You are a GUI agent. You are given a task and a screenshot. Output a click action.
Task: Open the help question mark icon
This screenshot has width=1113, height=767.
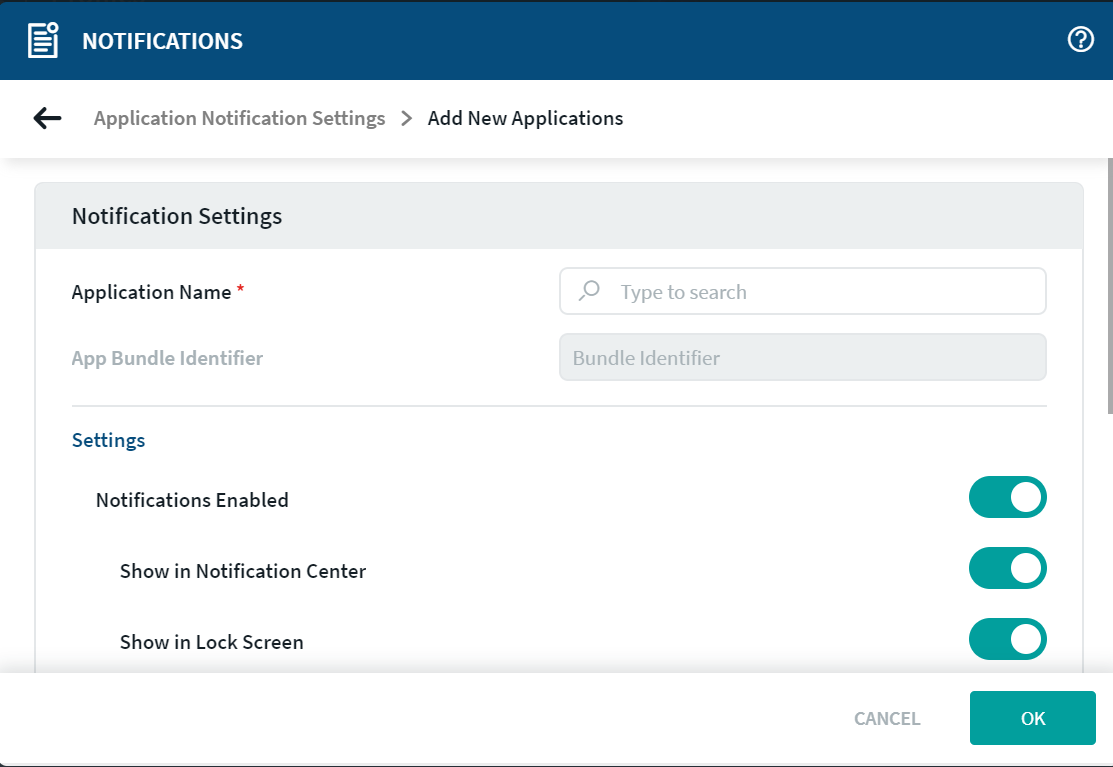pyautogui.click(x=1080, y=40)
